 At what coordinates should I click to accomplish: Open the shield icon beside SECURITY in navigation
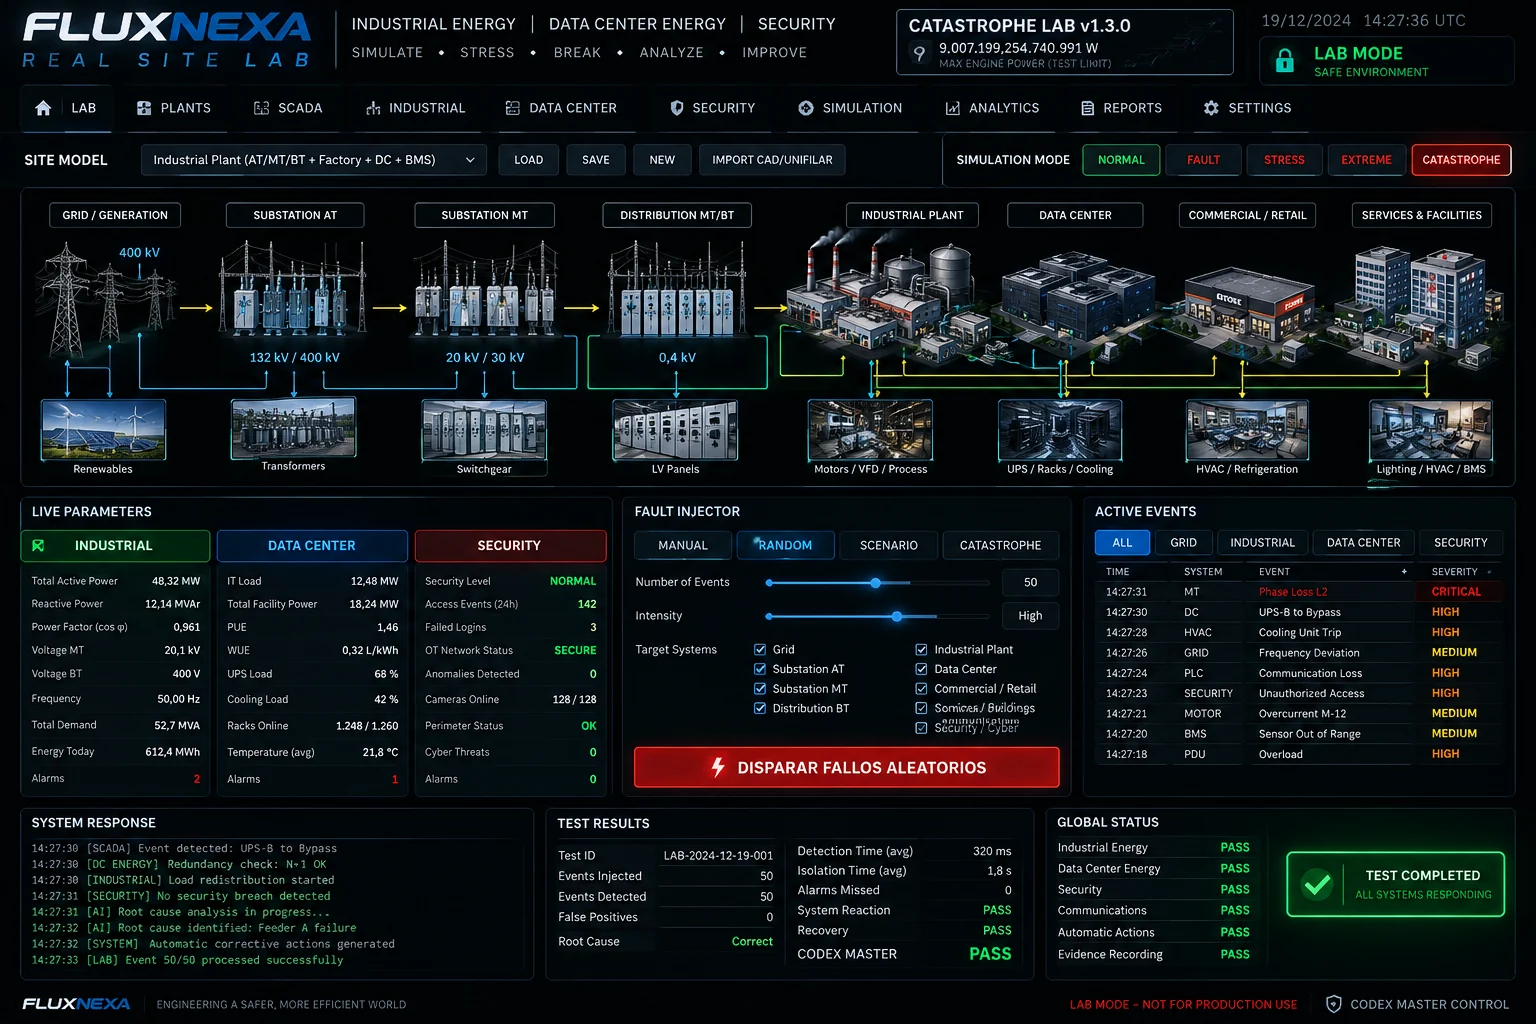(677, 108)
